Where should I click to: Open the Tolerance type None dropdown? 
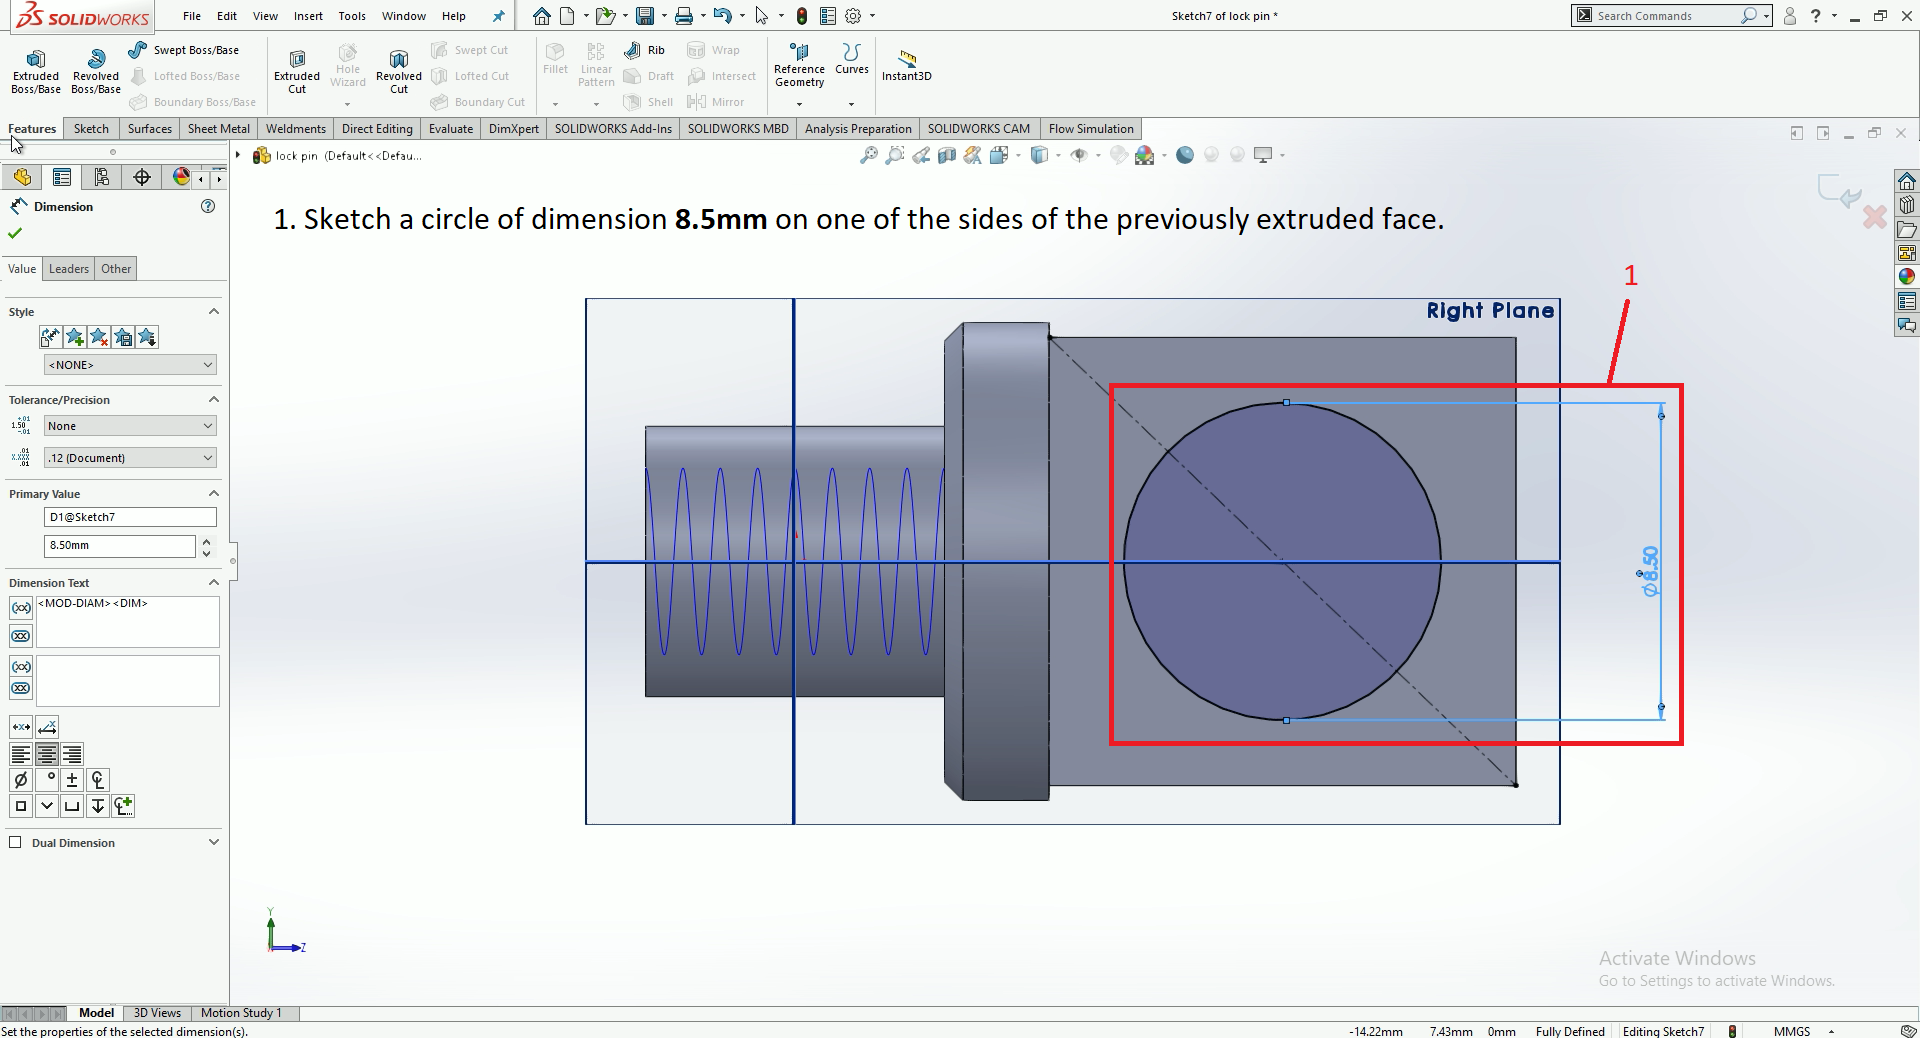click(130, 426)
